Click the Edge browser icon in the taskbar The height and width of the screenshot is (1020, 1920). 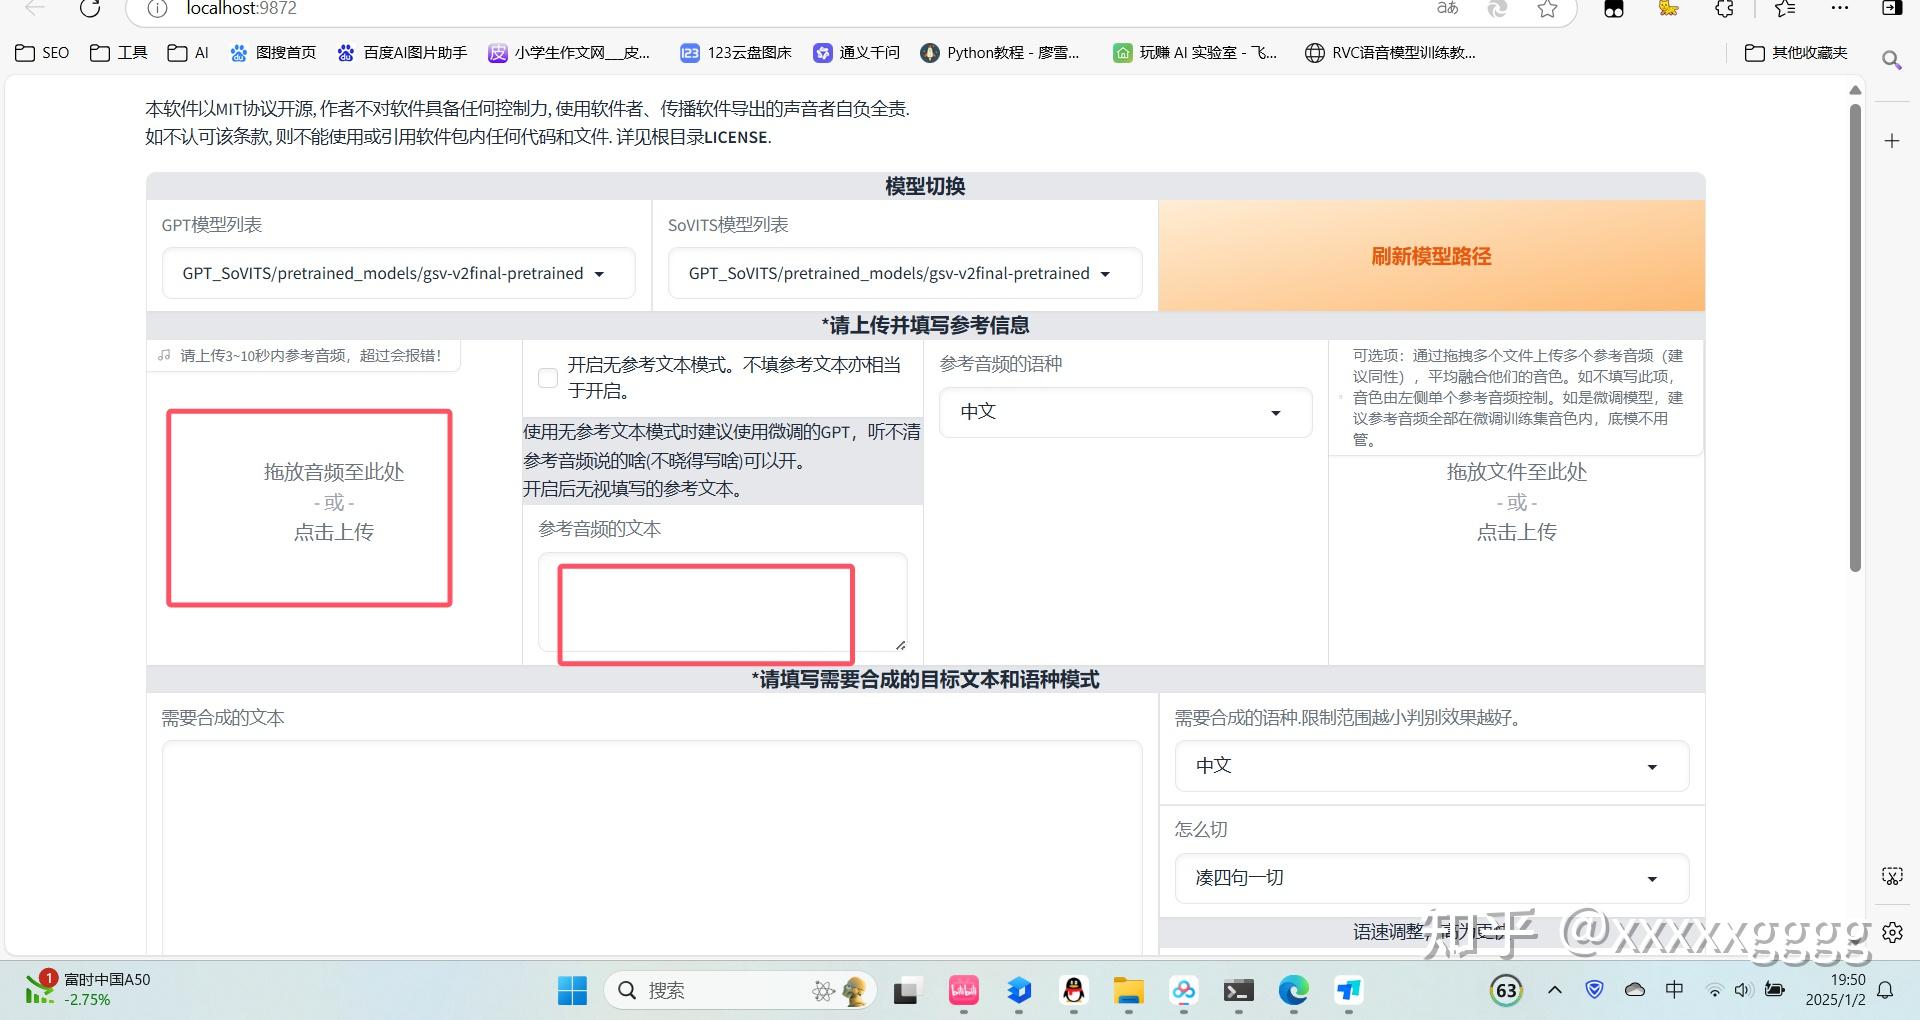point(1293,991)
